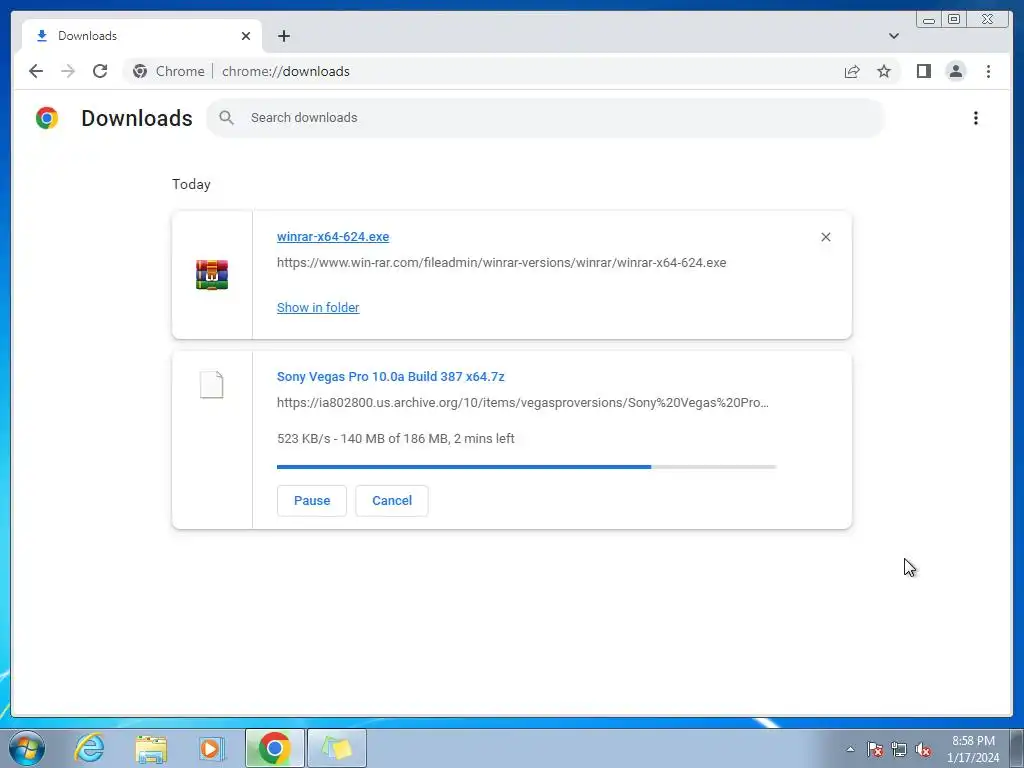Click the Chrome taskbar button
This screenshot has width=1024, height=768.
pyautogui.click(x=275, y=748)
